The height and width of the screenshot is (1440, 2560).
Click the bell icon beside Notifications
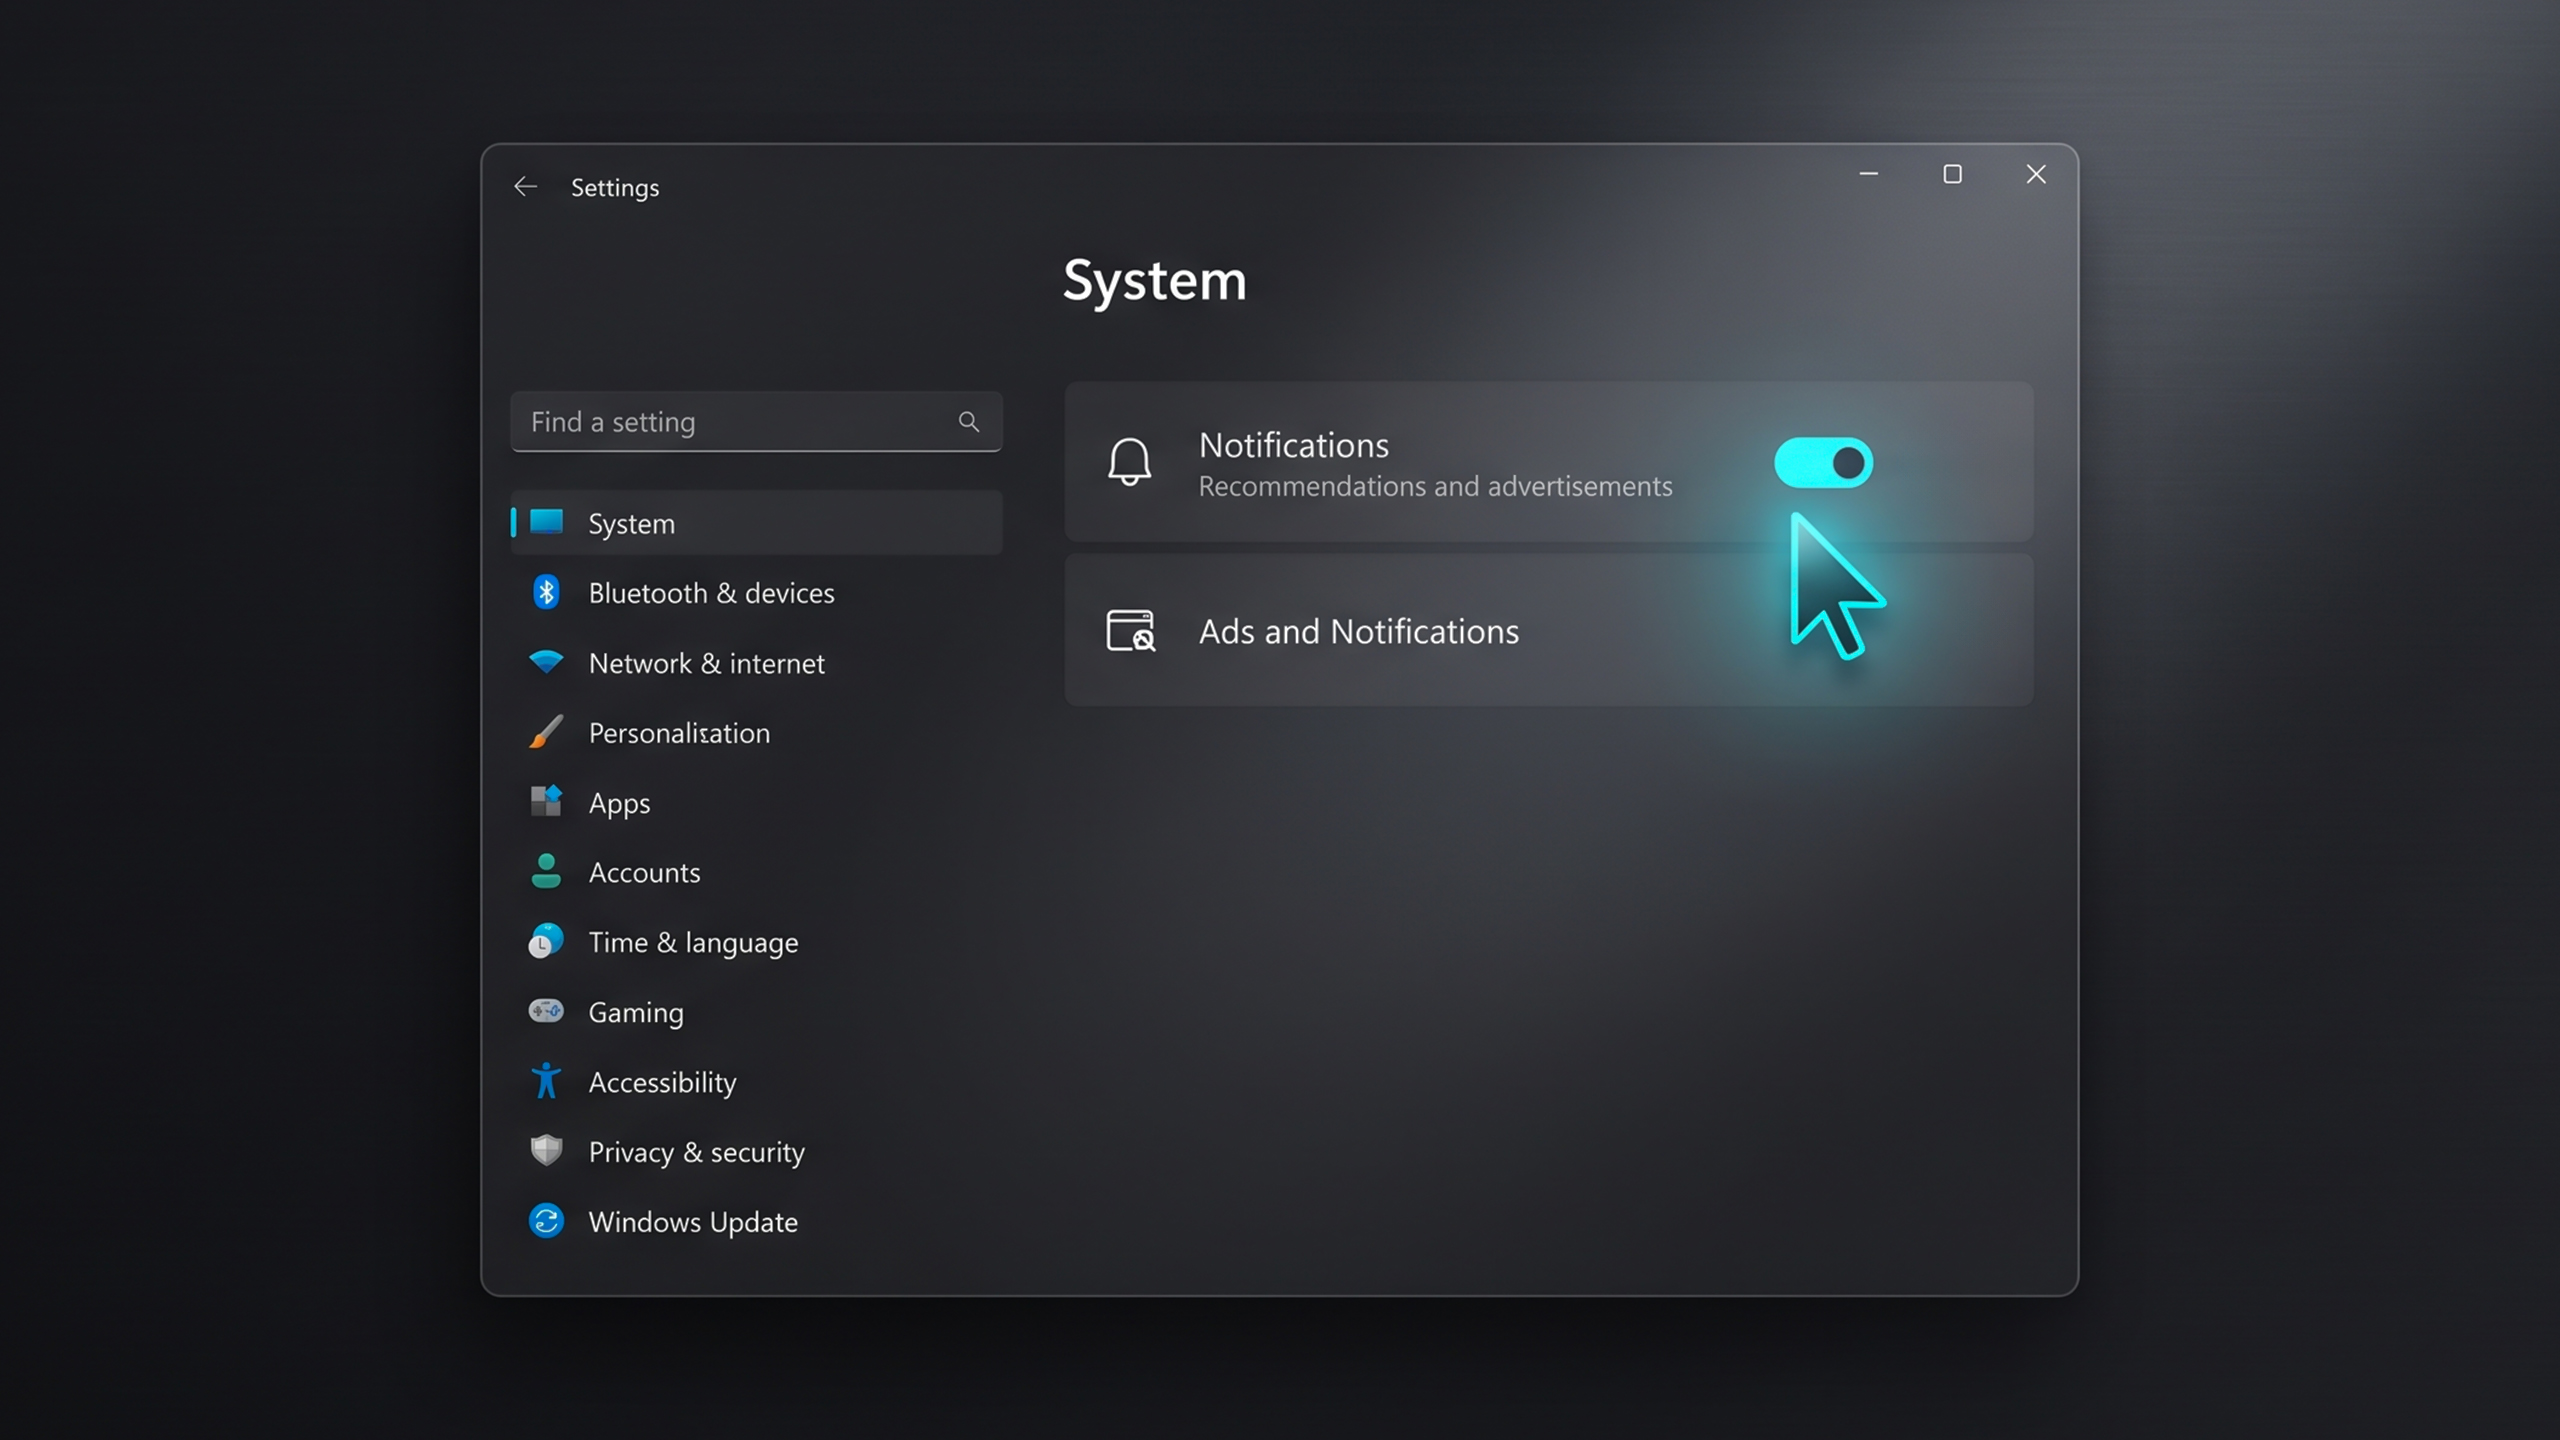pos(1129,462)
